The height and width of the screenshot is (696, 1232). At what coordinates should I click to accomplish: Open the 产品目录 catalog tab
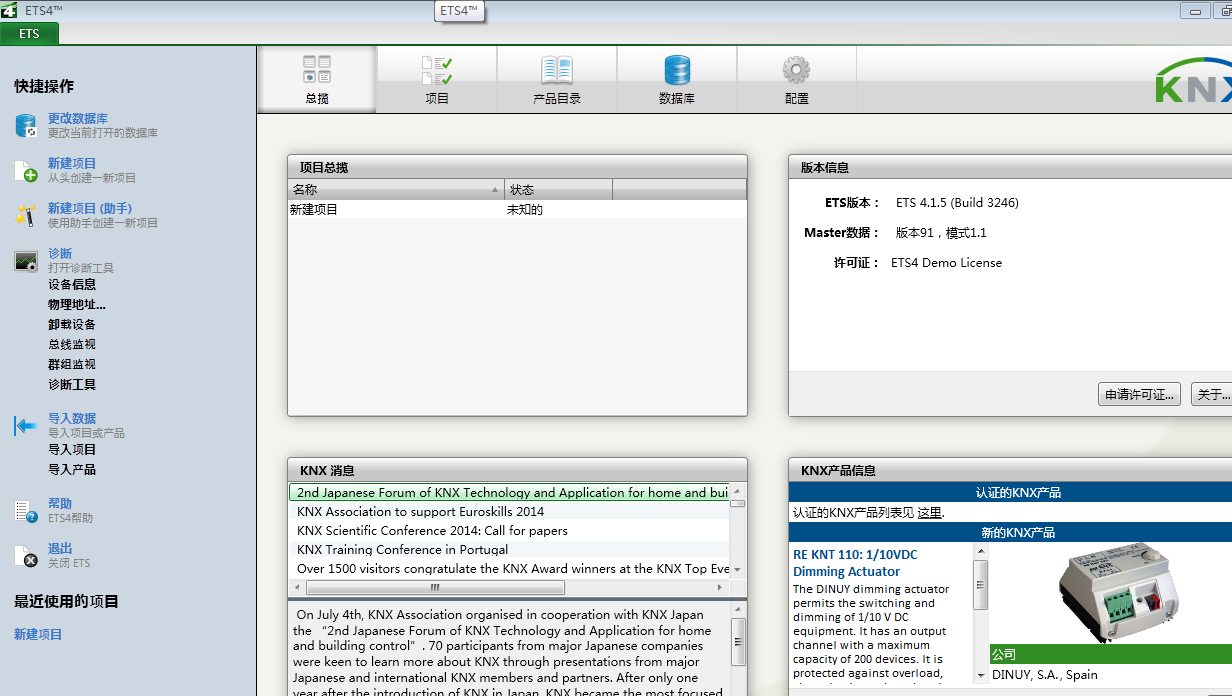click(557, 80)
